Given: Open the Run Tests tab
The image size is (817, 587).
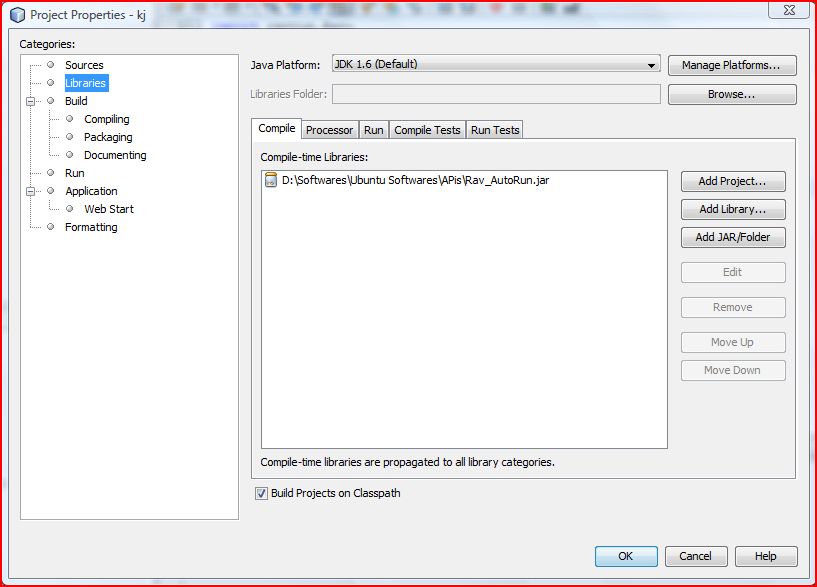Looking at the screenshot, I should pyautogui.click(x=495, y=130).
